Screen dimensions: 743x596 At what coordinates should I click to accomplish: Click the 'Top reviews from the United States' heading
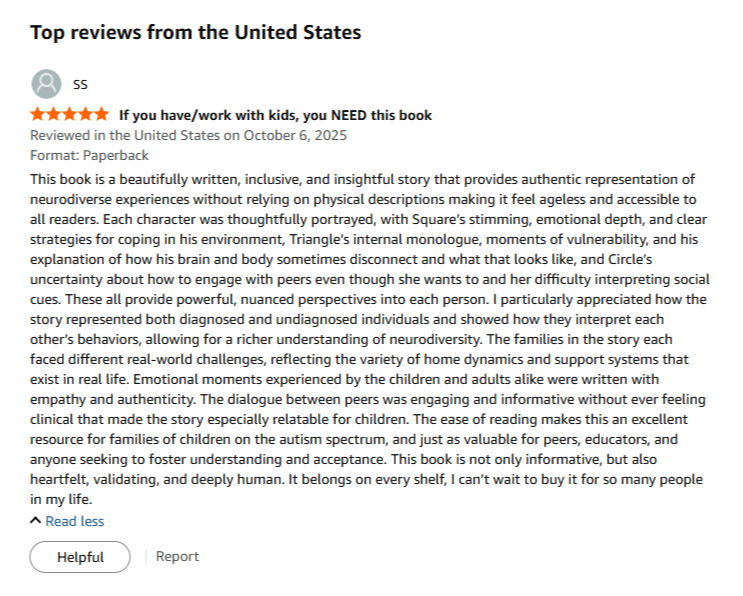(196, 32)
